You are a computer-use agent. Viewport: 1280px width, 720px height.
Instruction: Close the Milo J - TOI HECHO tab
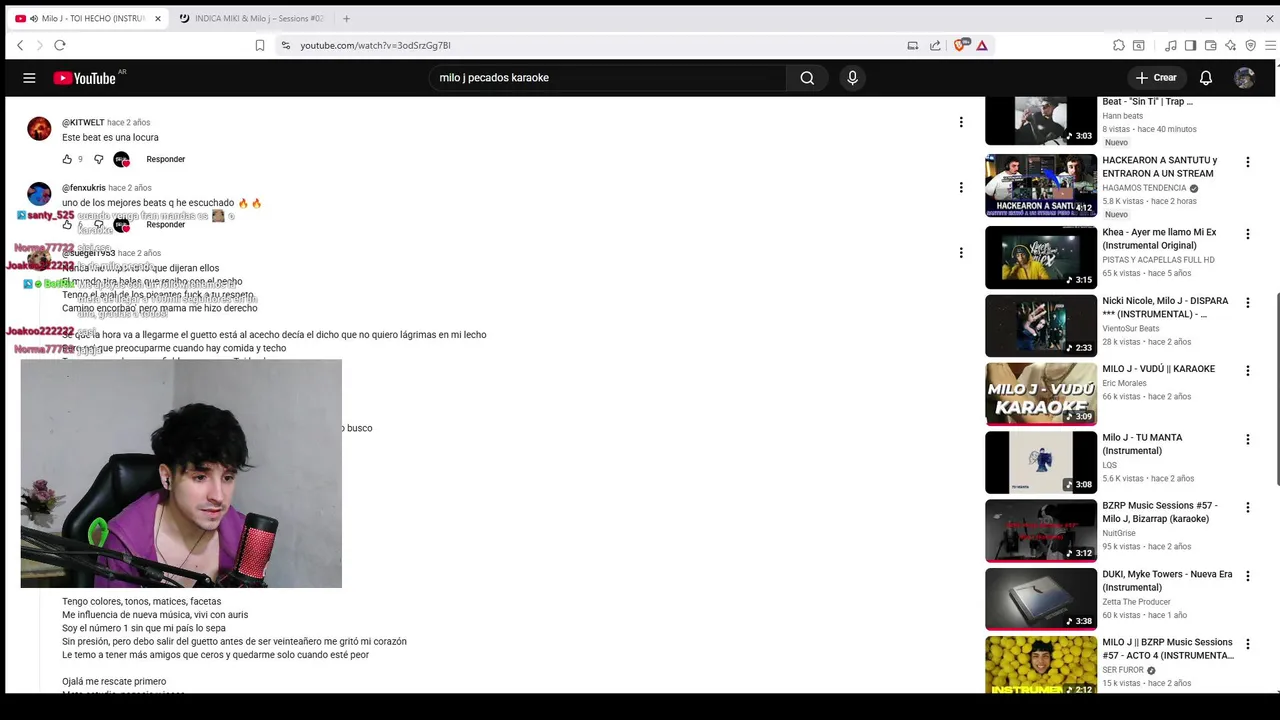click(157, 18)
